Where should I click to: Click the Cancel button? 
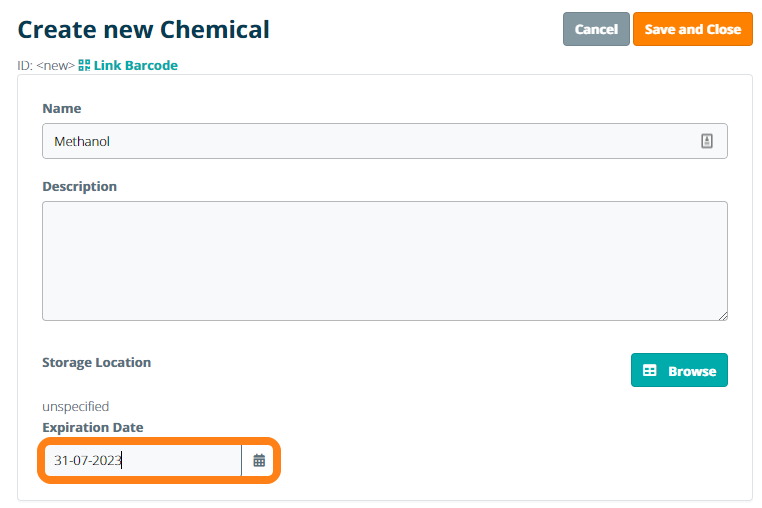596,29
